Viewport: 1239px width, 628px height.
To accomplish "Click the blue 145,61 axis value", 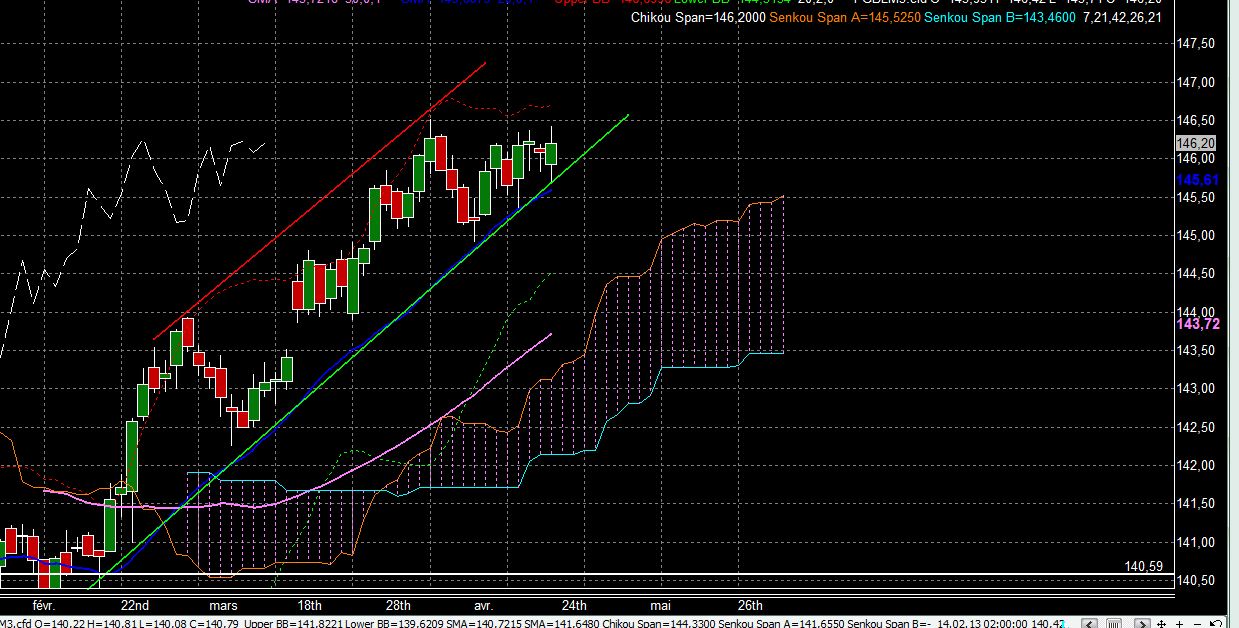I will coord(1196,179).
